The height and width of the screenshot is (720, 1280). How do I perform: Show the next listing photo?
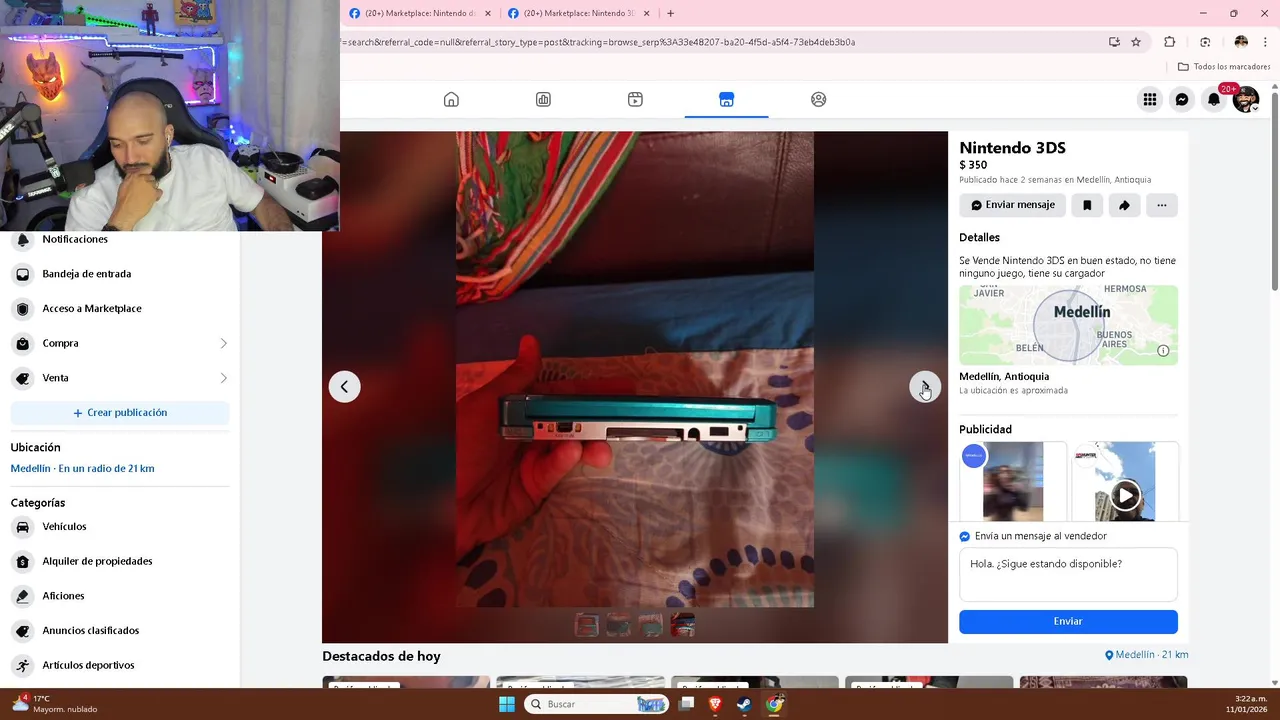tap(925, 387)
